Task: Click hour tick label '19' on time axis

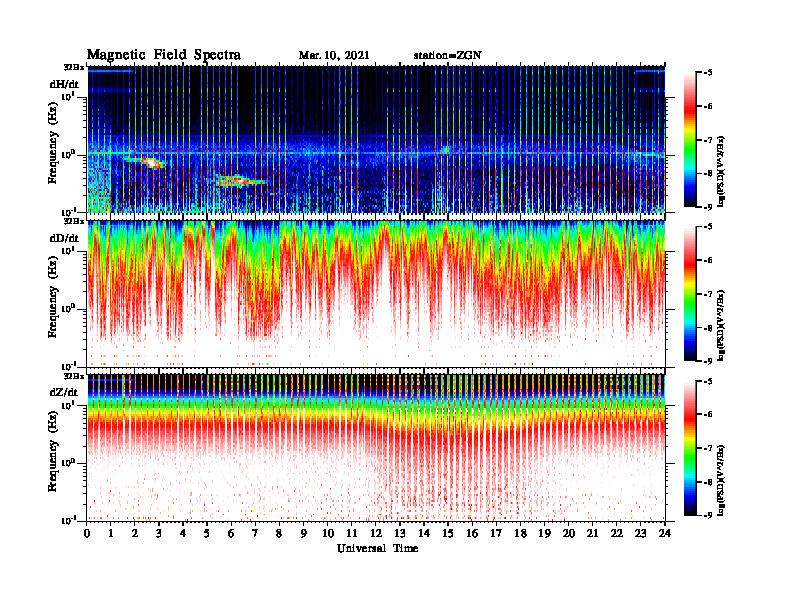Action: [544, 533]
